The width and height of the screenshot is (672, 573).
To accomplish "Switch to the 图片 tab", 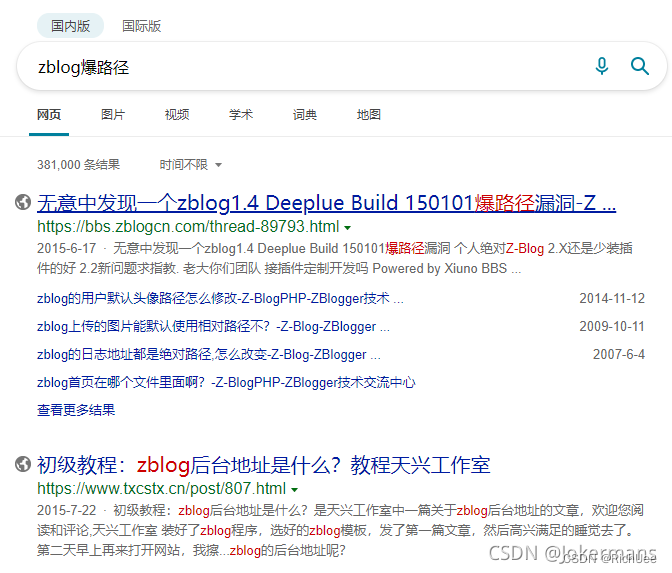I will point(113,114).
